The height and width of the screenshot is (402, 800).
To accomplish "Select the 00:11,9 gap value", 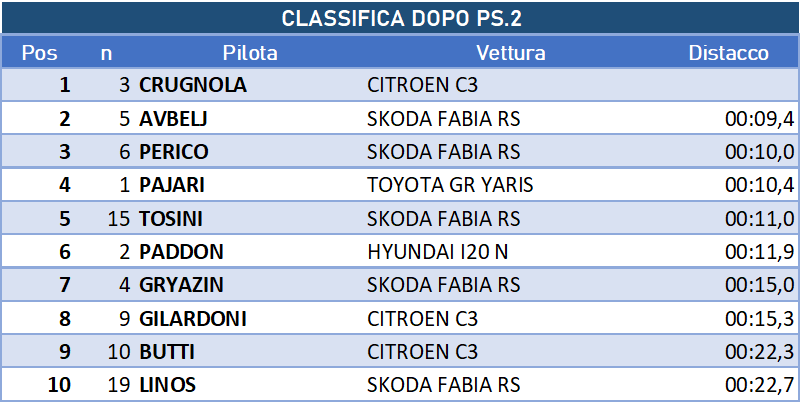I will pos(760,252).
